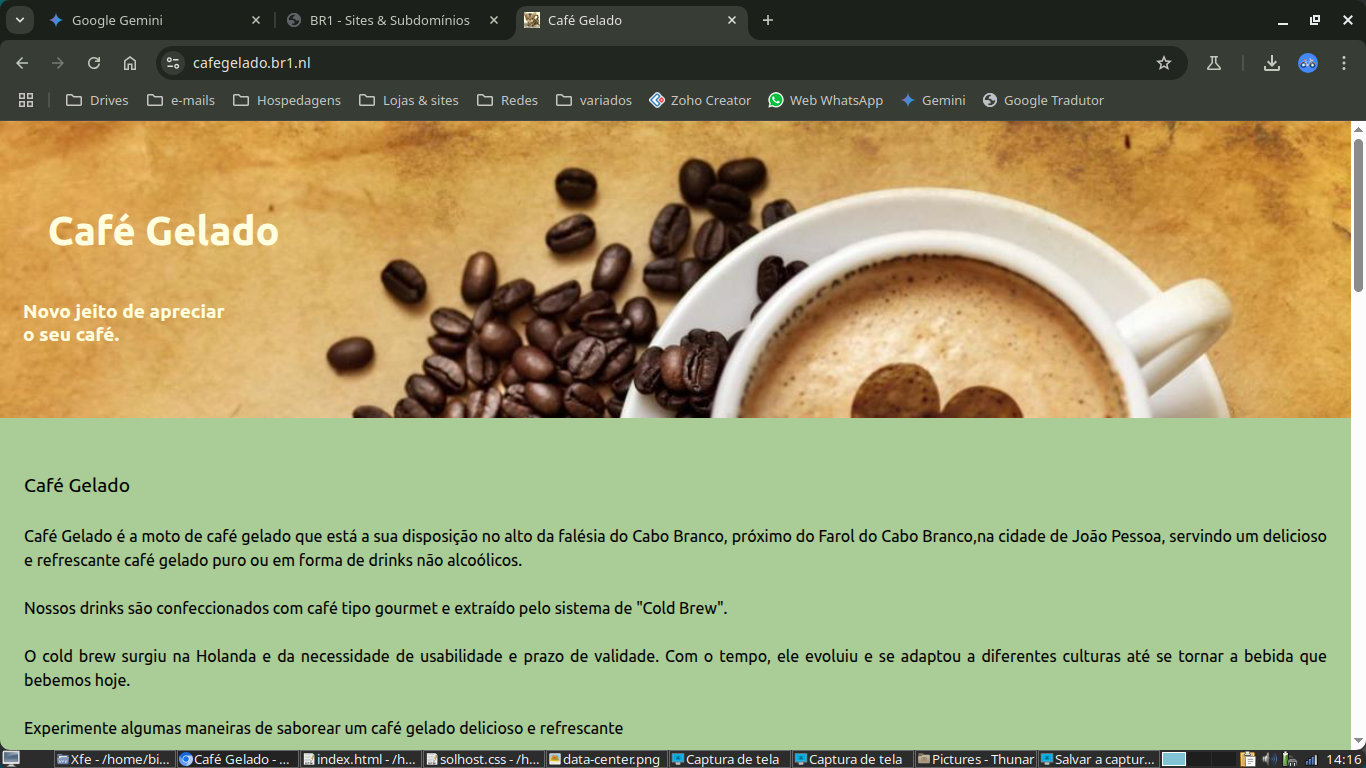Toggle the bookmark star for this page
Screen dimensions: 1366x768
[x=1163, y=62]
